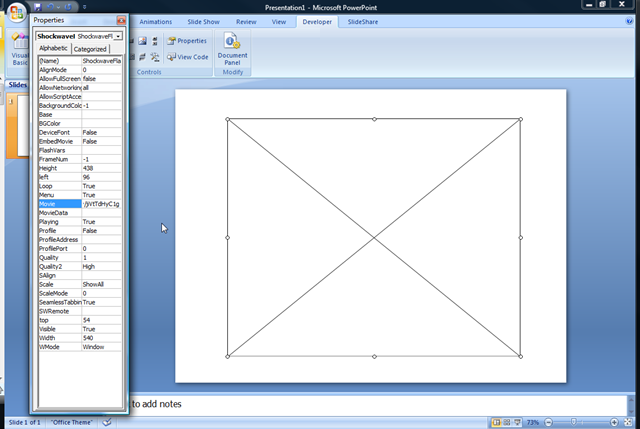Click the Visible value True
This screenshot has width=640, height=429.
point(101,329)
